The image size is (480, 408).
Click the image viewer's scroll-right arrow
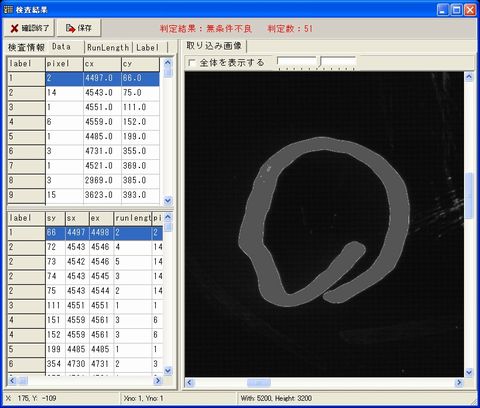(459, 382)
